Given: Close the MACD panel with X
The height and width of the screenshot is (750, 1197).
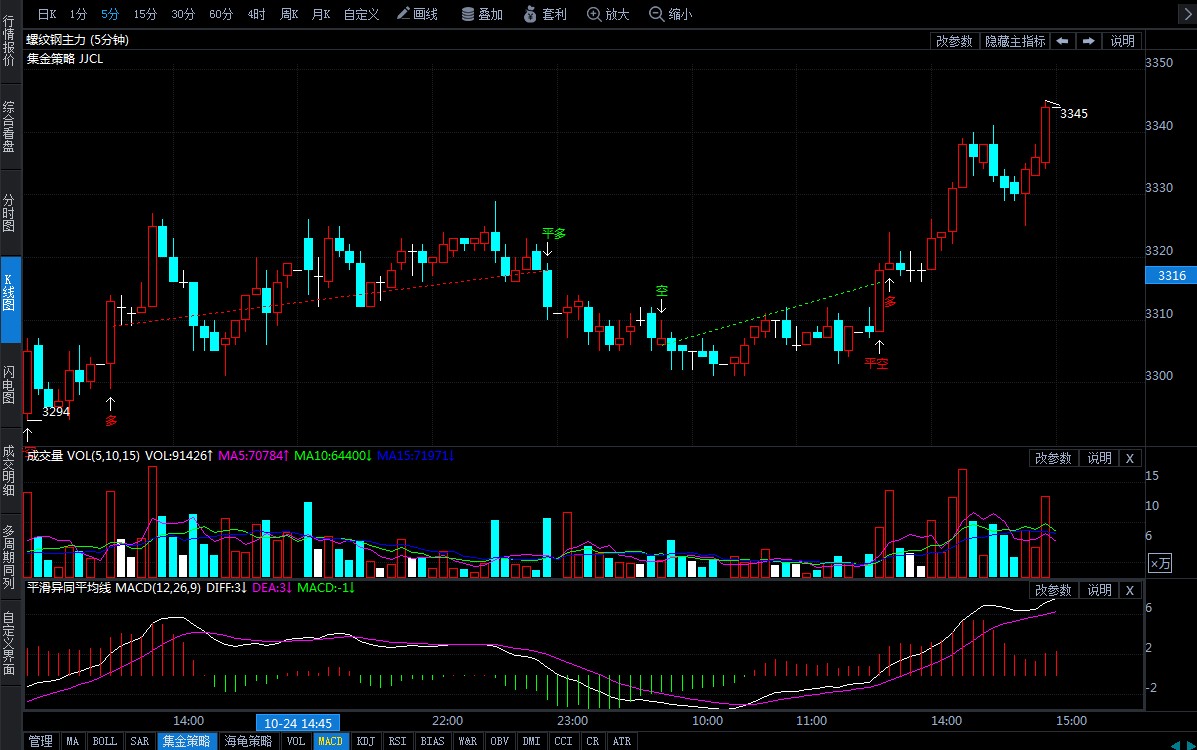Looking at the screenshot, I should 1130,590.
